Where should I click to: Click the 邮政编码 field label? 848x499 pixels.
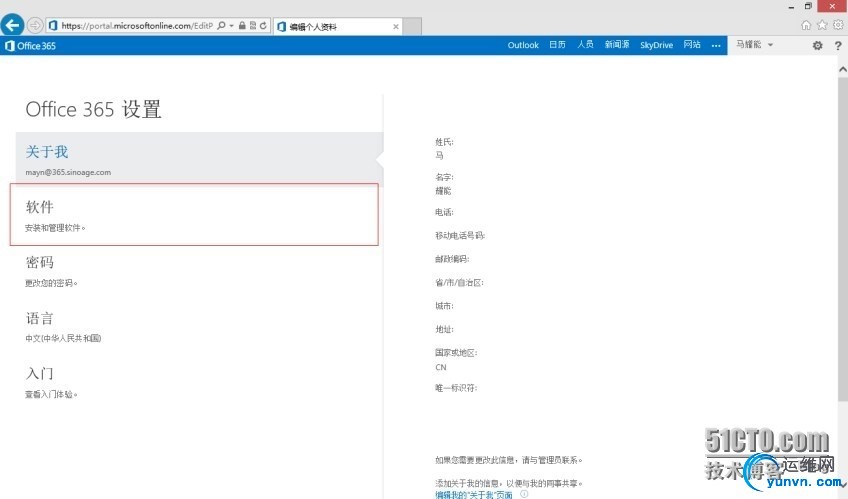[452, 259]
